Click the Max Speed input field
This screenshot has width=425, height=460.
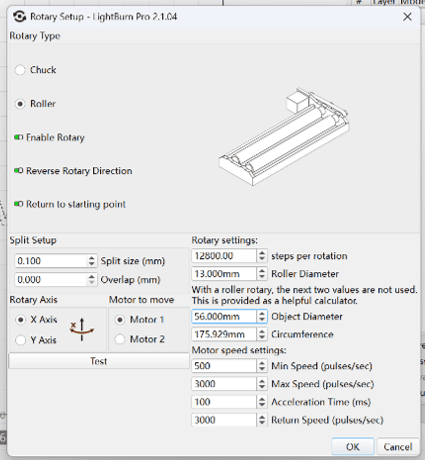[224, 384]
